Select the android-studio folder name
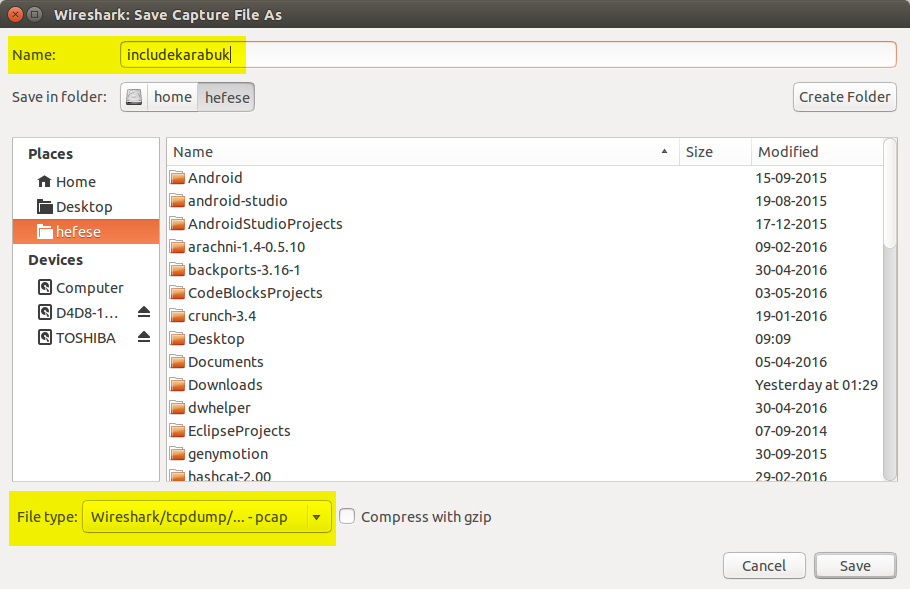The height and width of the screenshot is (589, 910). point(237,201)
